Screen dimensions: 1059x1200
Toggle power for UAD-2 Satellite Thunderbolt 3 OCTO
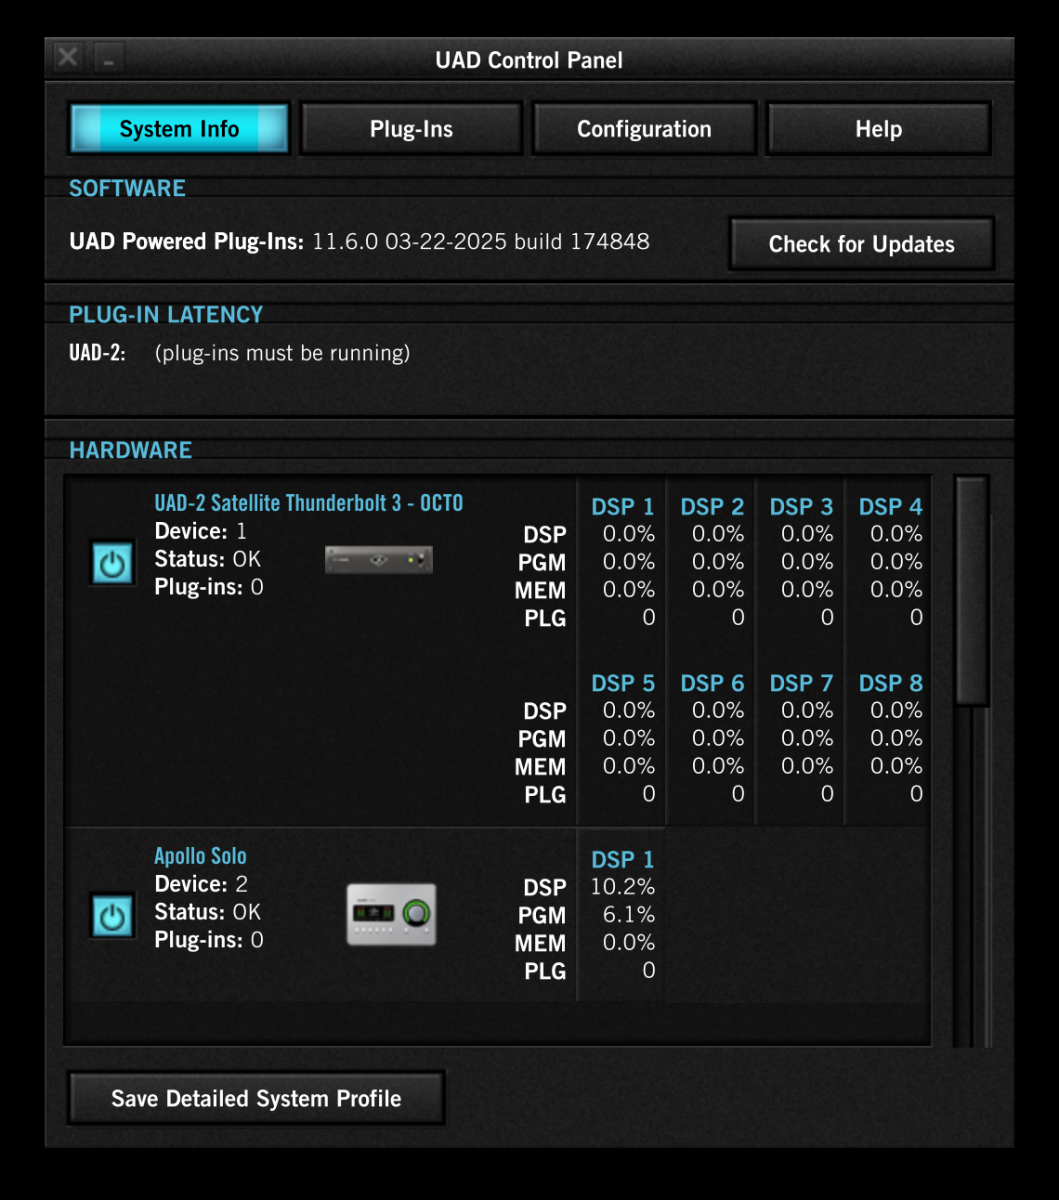(x=112, y=563)
